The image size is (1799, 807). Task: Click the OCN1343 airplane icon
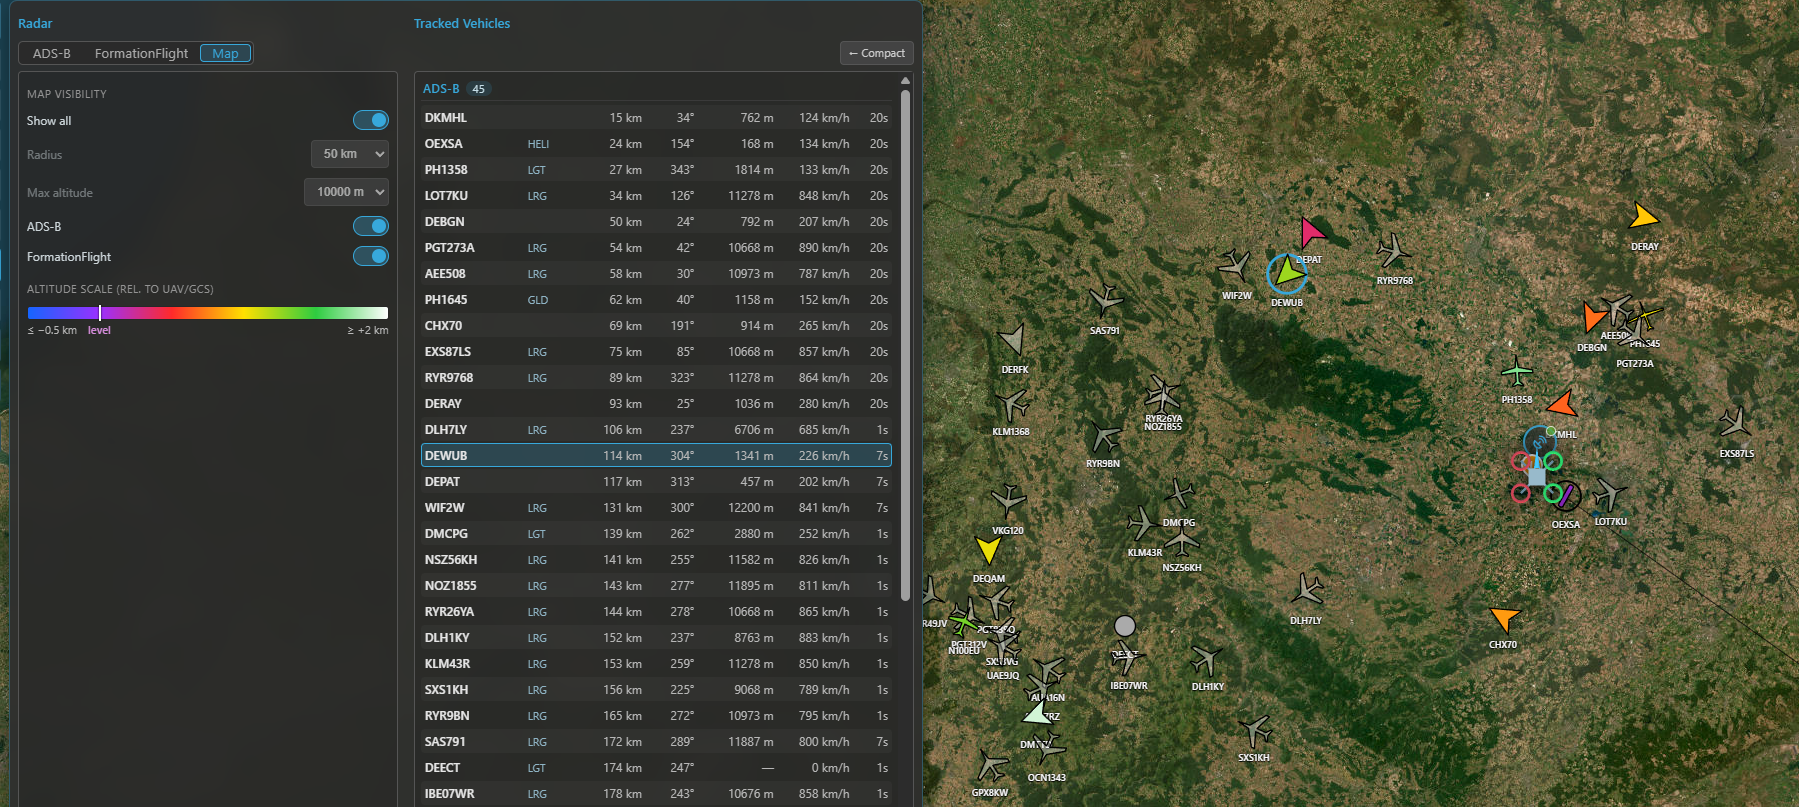(x=1048, y=749)
